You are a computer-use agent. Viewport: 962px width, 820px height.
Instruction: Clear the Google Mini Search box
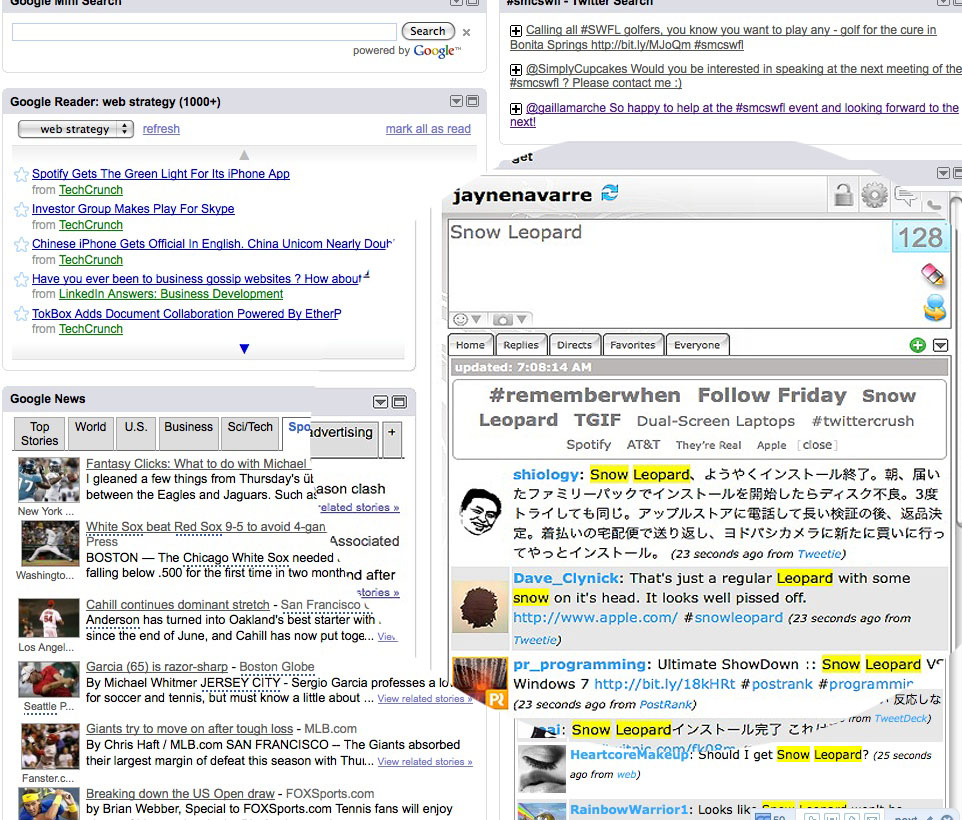coord(466,33)
